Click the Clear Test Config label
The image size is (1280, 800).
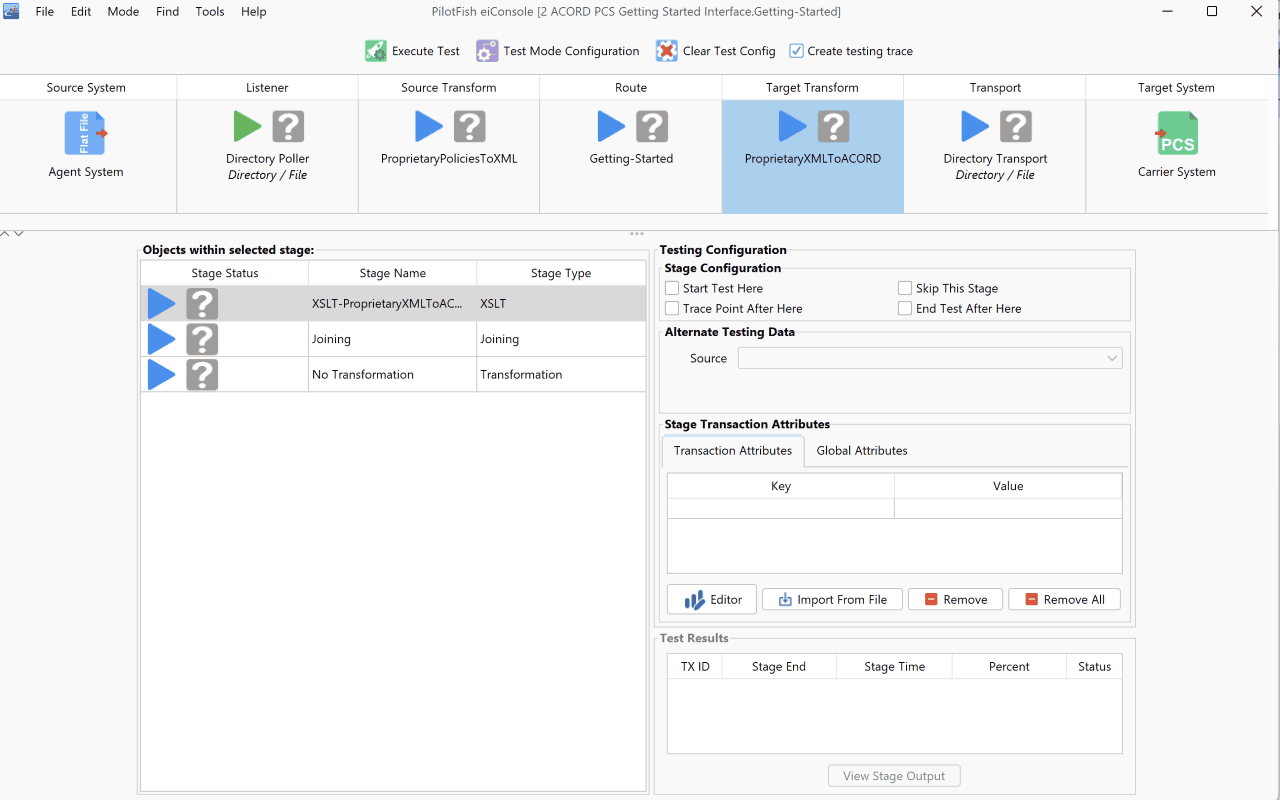tap(729, 51)
